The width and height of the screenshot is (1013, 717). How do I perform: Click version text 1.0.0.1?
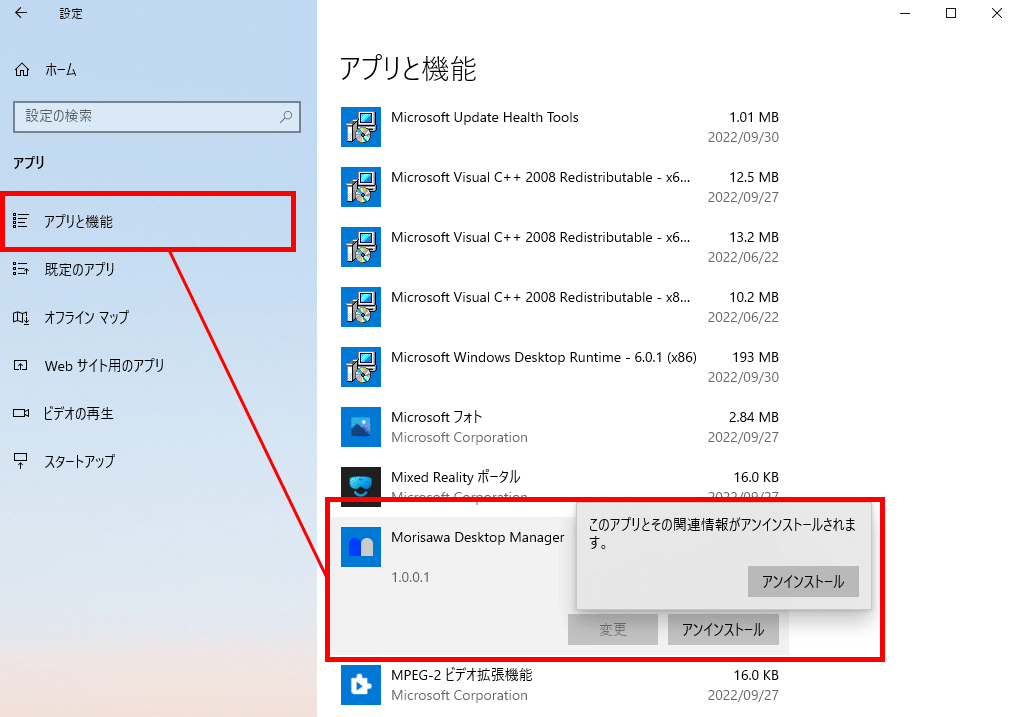click(410, 577)
